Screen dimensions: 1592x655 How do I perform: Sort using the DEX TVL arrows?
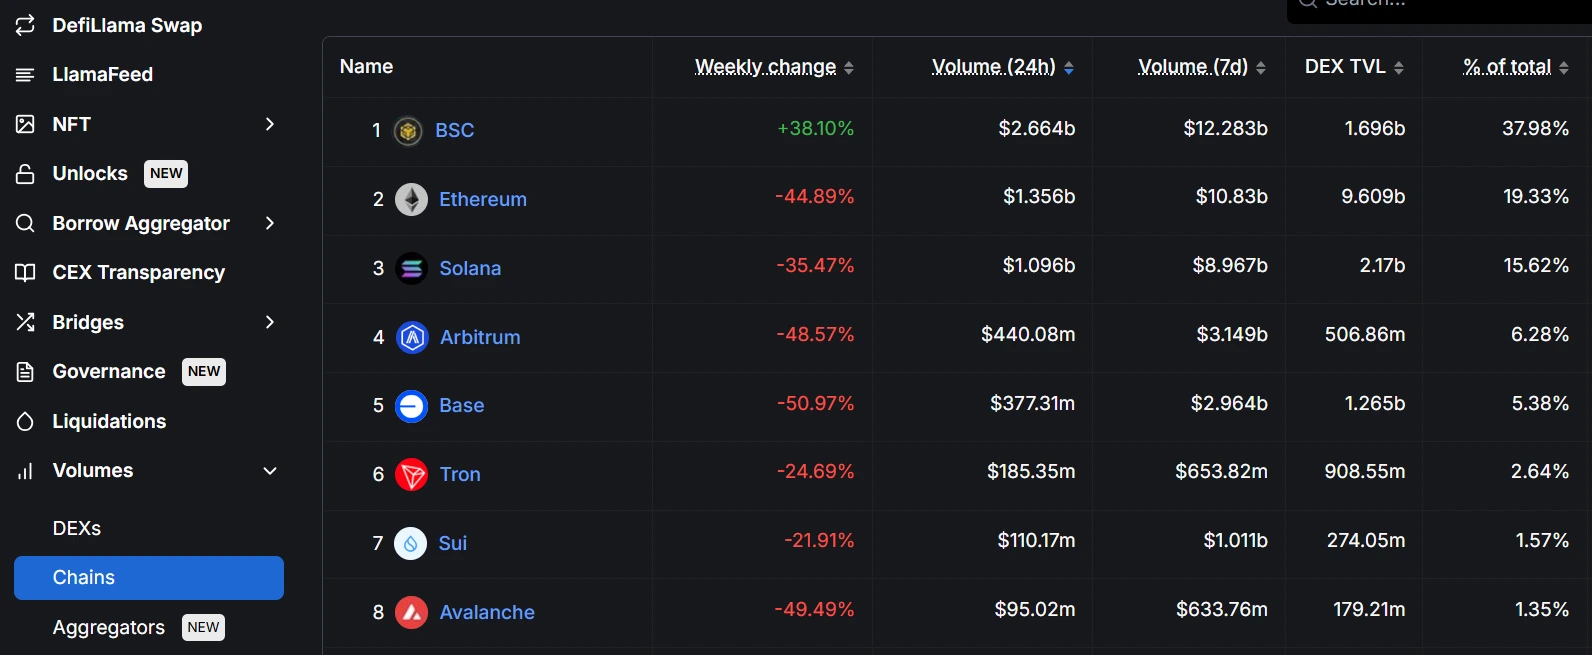(1399, 68)
